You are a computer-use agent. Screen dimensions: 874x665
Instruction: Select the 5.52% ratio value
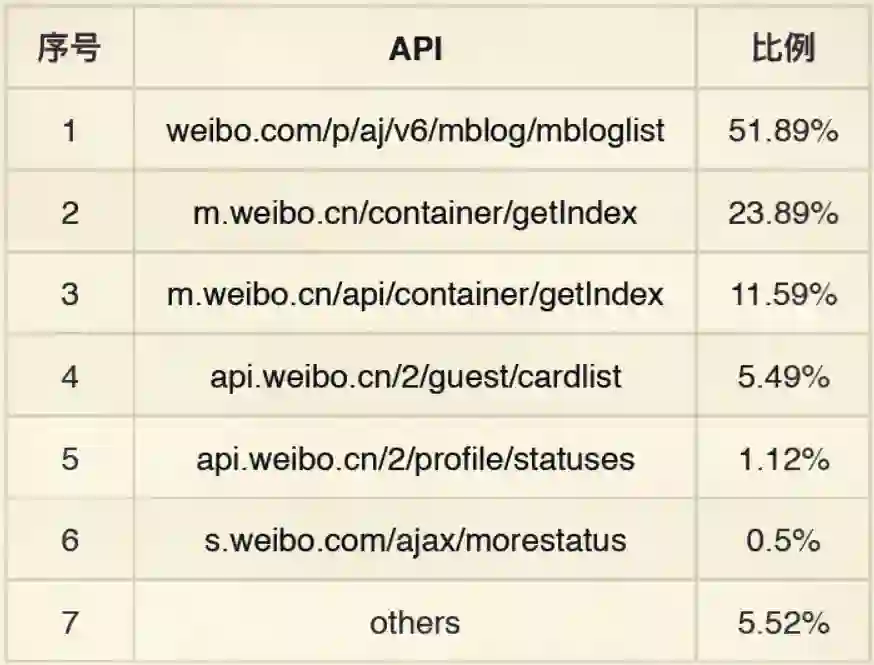coord(783,623)
